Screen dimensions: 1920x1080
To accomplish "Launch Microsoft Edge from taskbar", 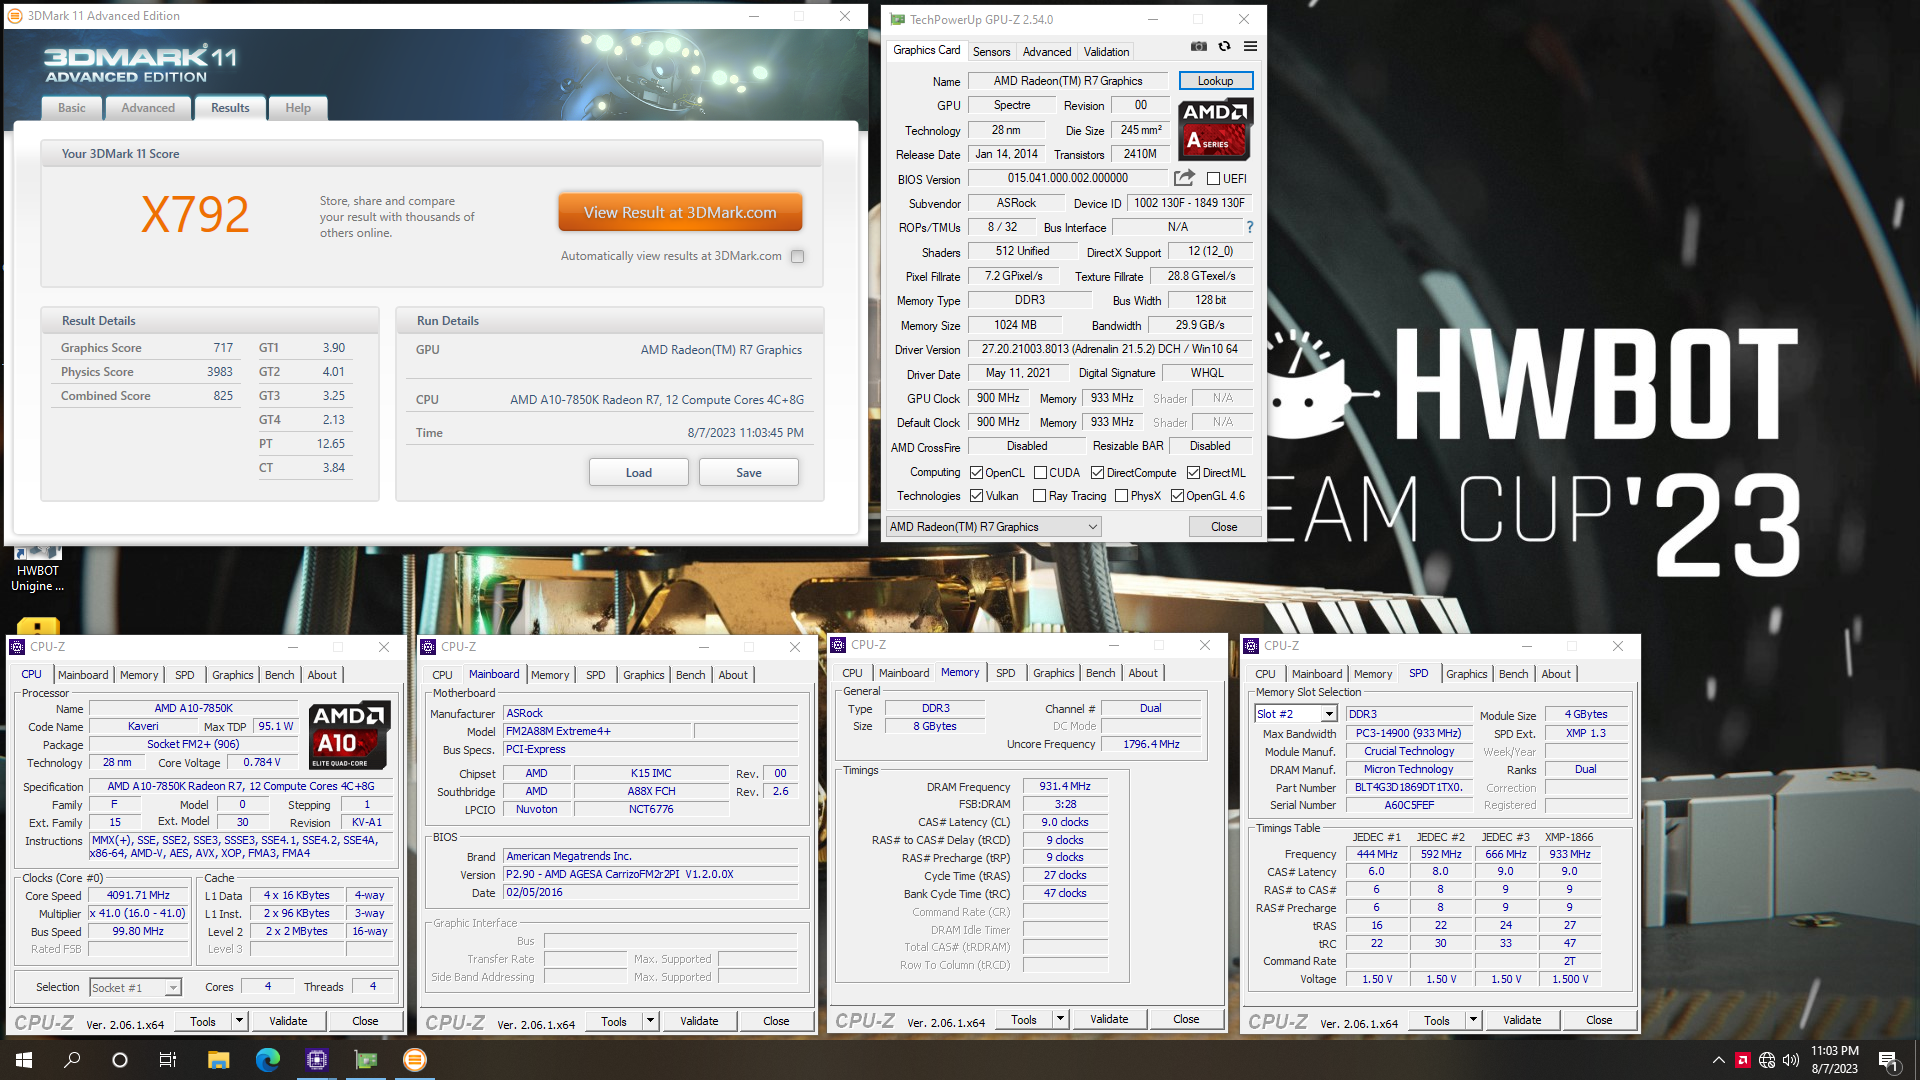I will point(267,1060).
